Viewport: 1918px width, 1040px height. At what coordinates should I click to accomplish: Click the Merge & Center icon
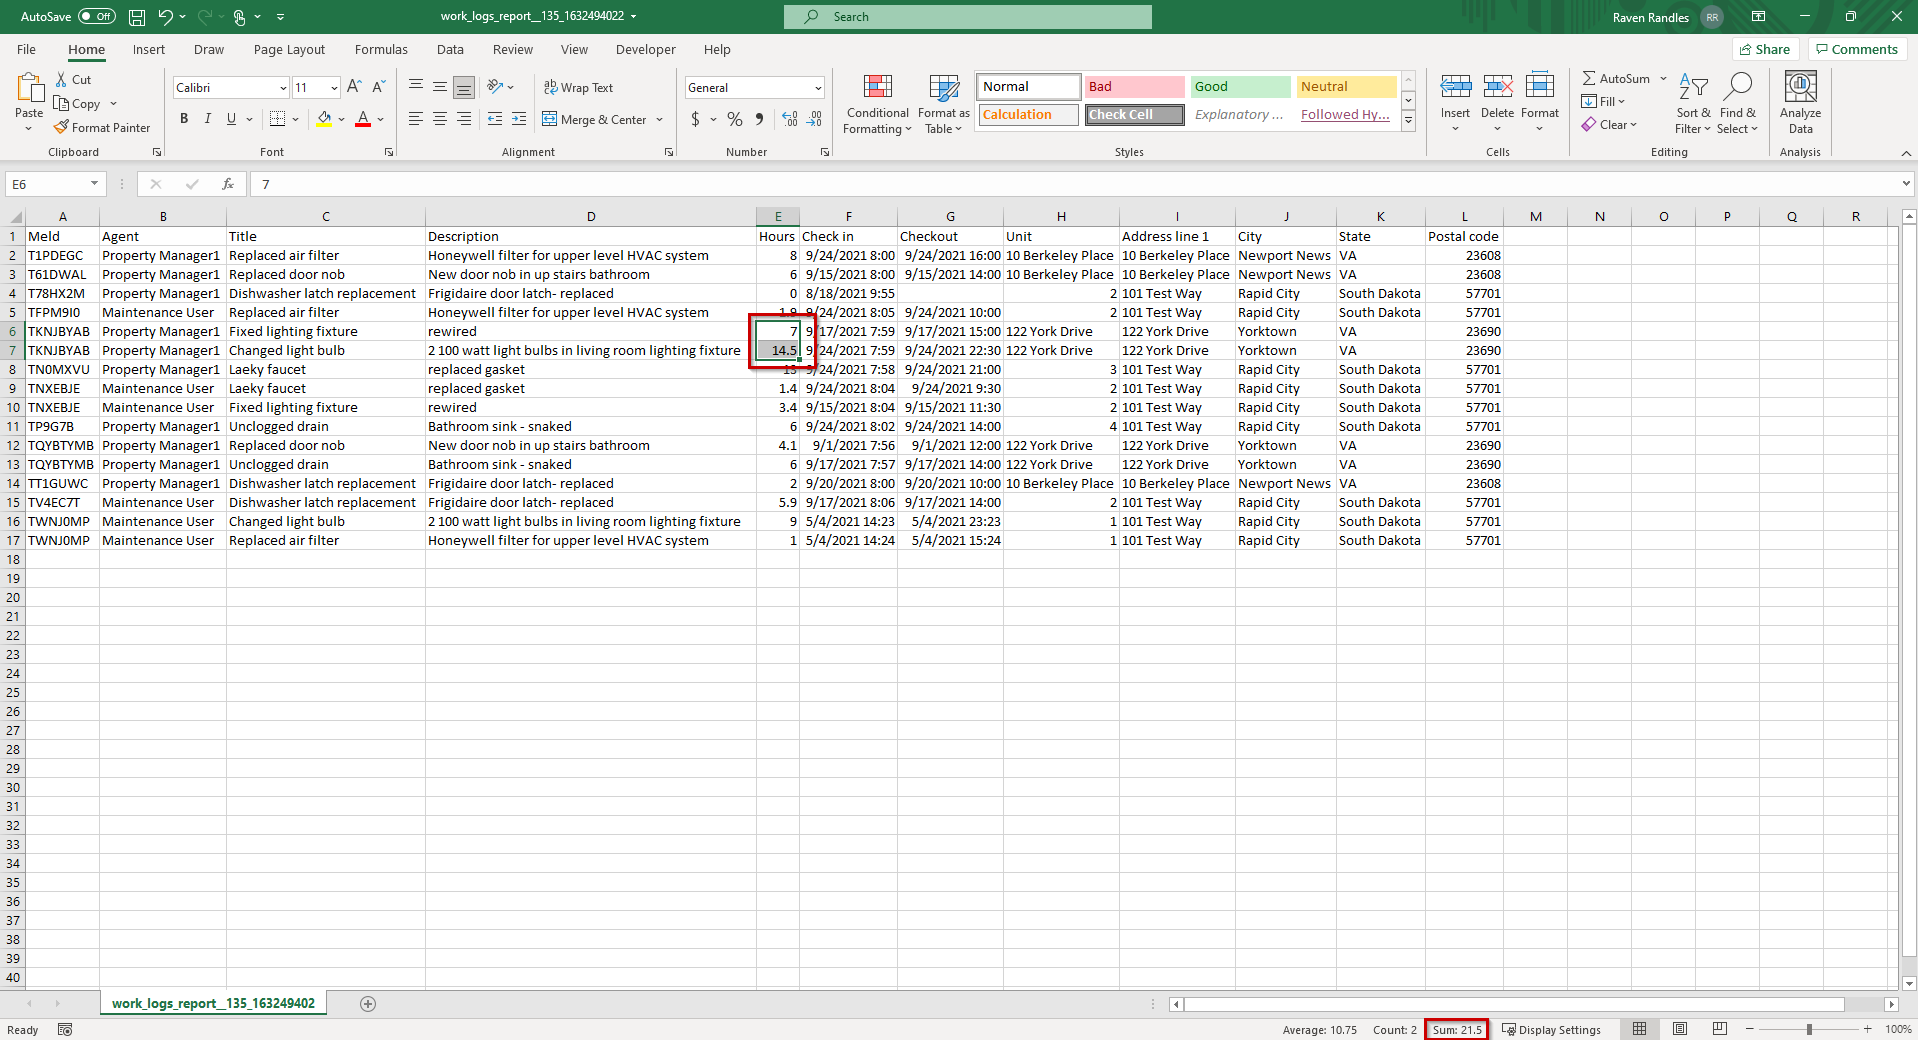(x=550, y=120)
